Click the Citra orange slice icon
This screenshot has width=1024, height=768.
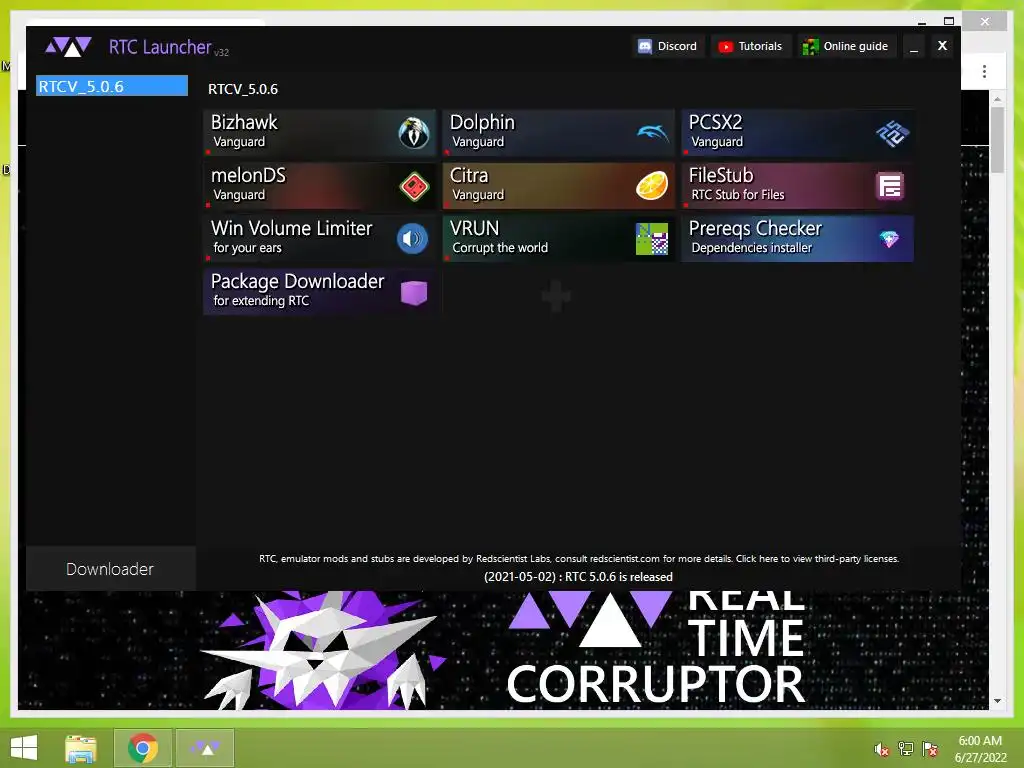tap(652, 185)
